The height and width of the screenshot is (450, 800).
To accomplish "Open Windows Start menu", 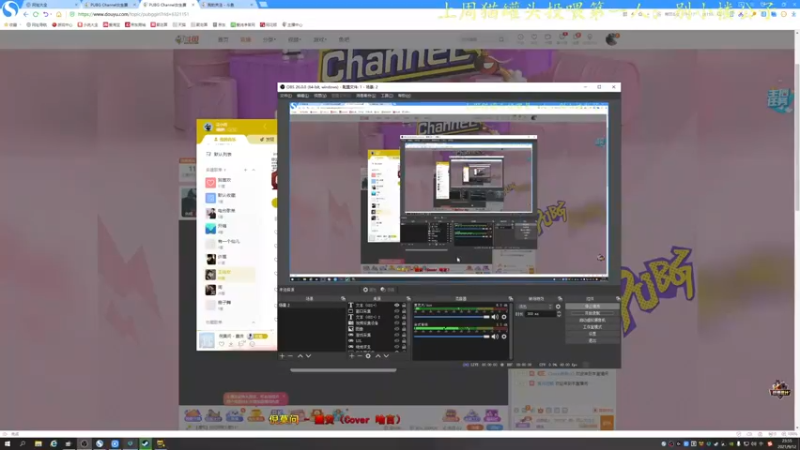I will click(7, 444).
